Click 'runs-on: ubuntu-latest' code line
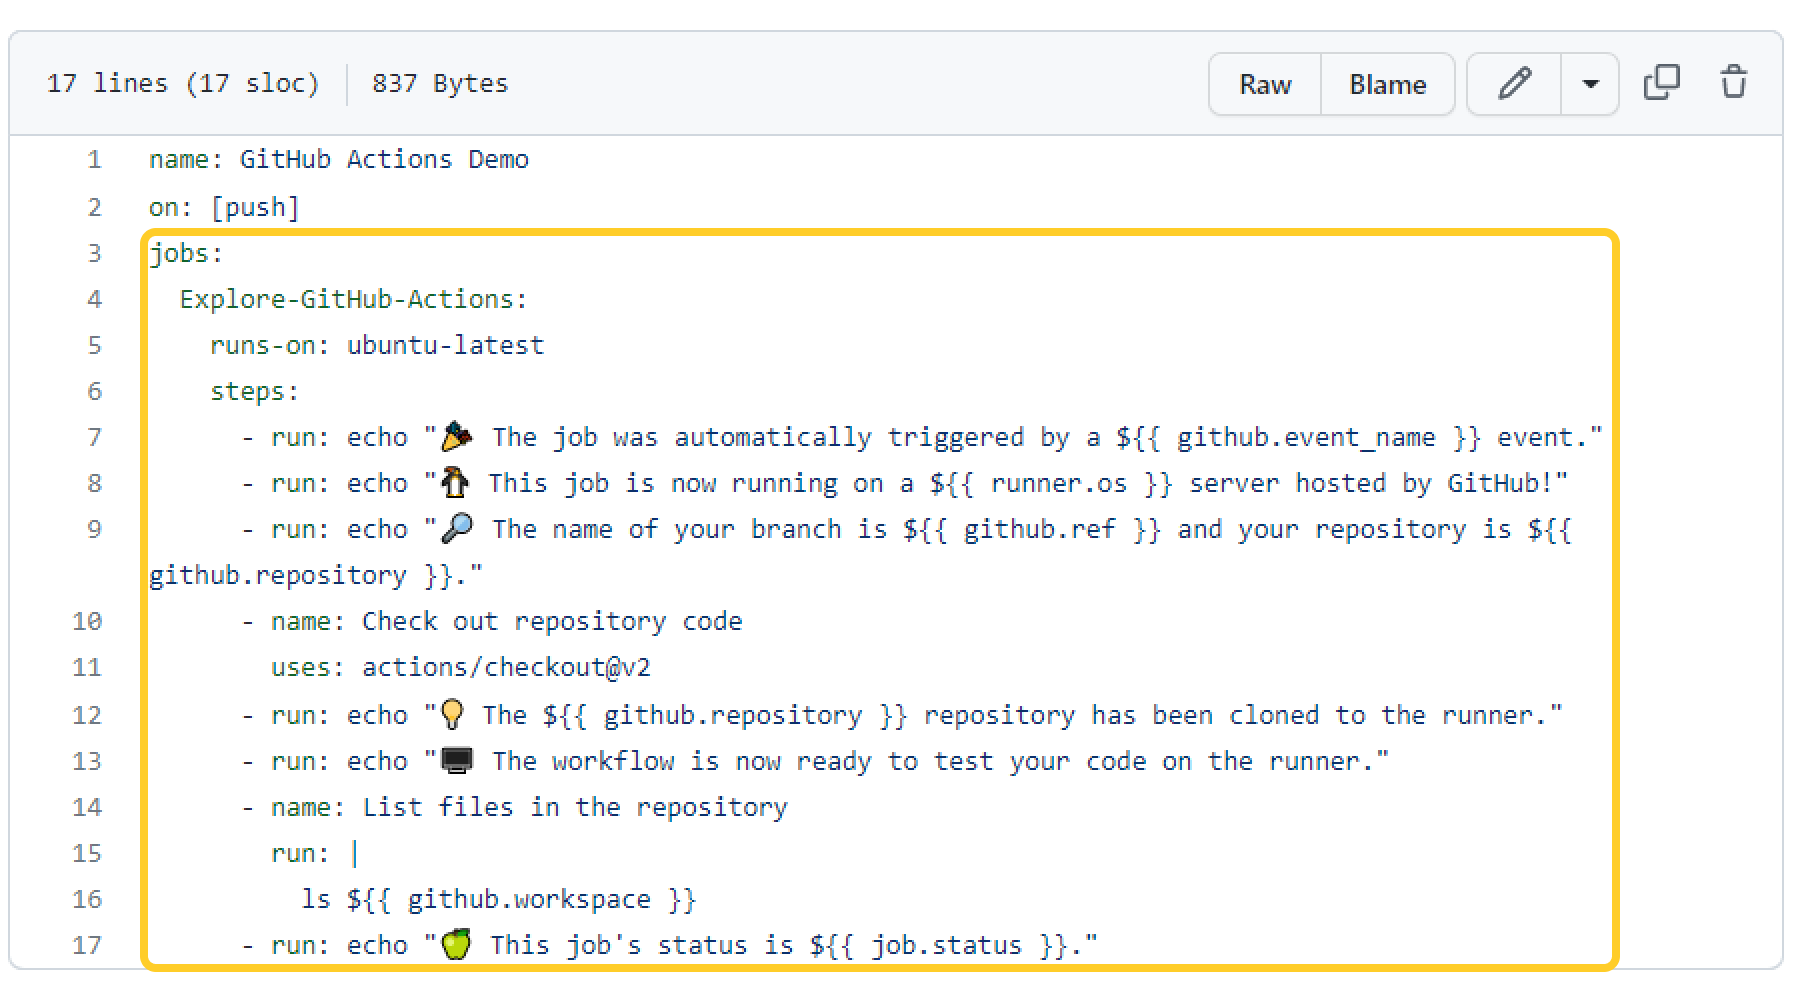Viewport: 1804px width, 988px height. (377, 345)
